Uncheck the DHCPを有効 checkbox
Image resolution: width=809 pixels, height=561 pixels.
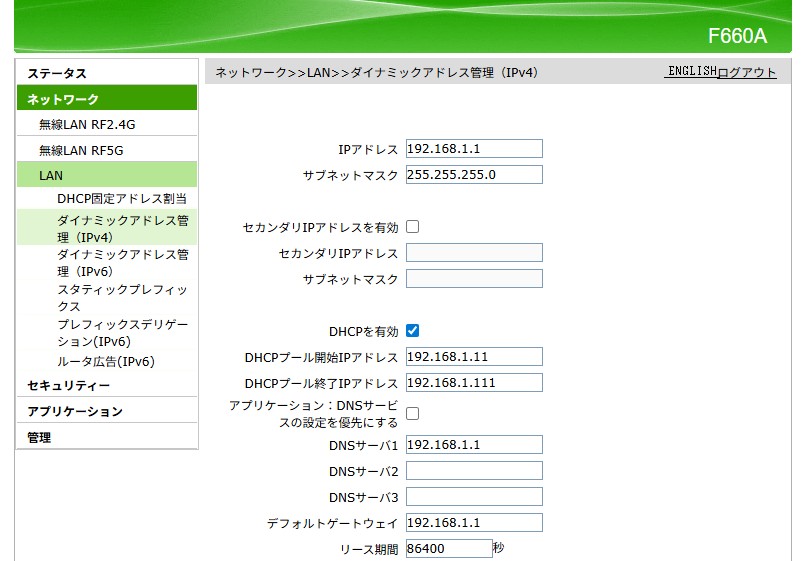tap(412, 331)
